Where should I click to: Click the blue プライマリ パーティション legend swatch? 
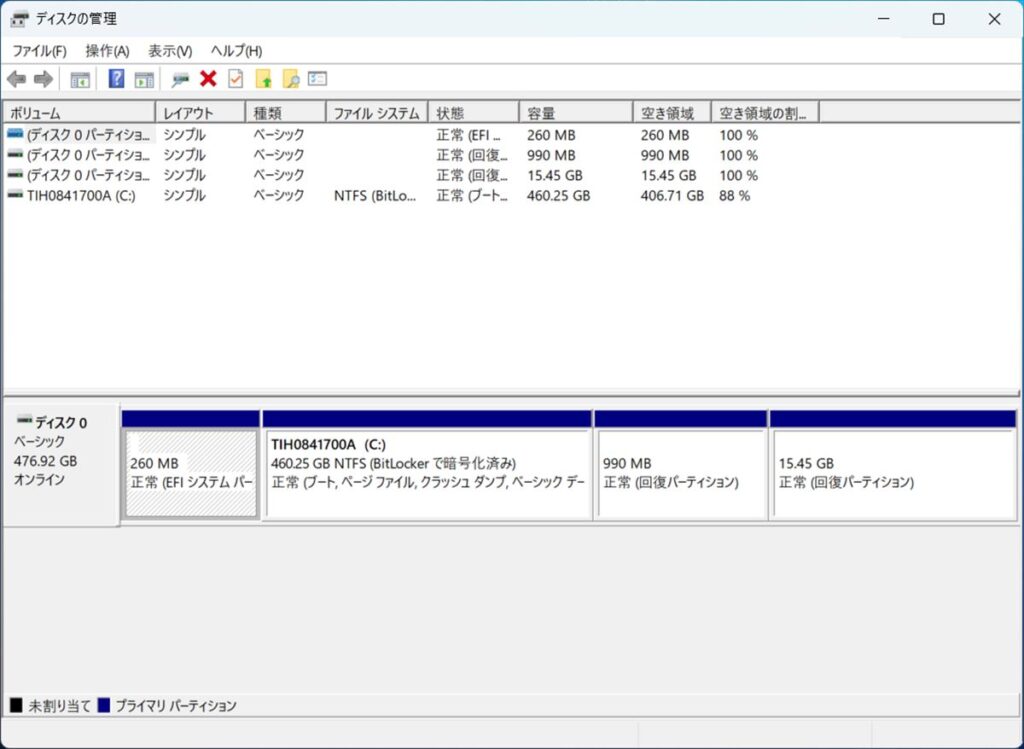tap(104, 705)
